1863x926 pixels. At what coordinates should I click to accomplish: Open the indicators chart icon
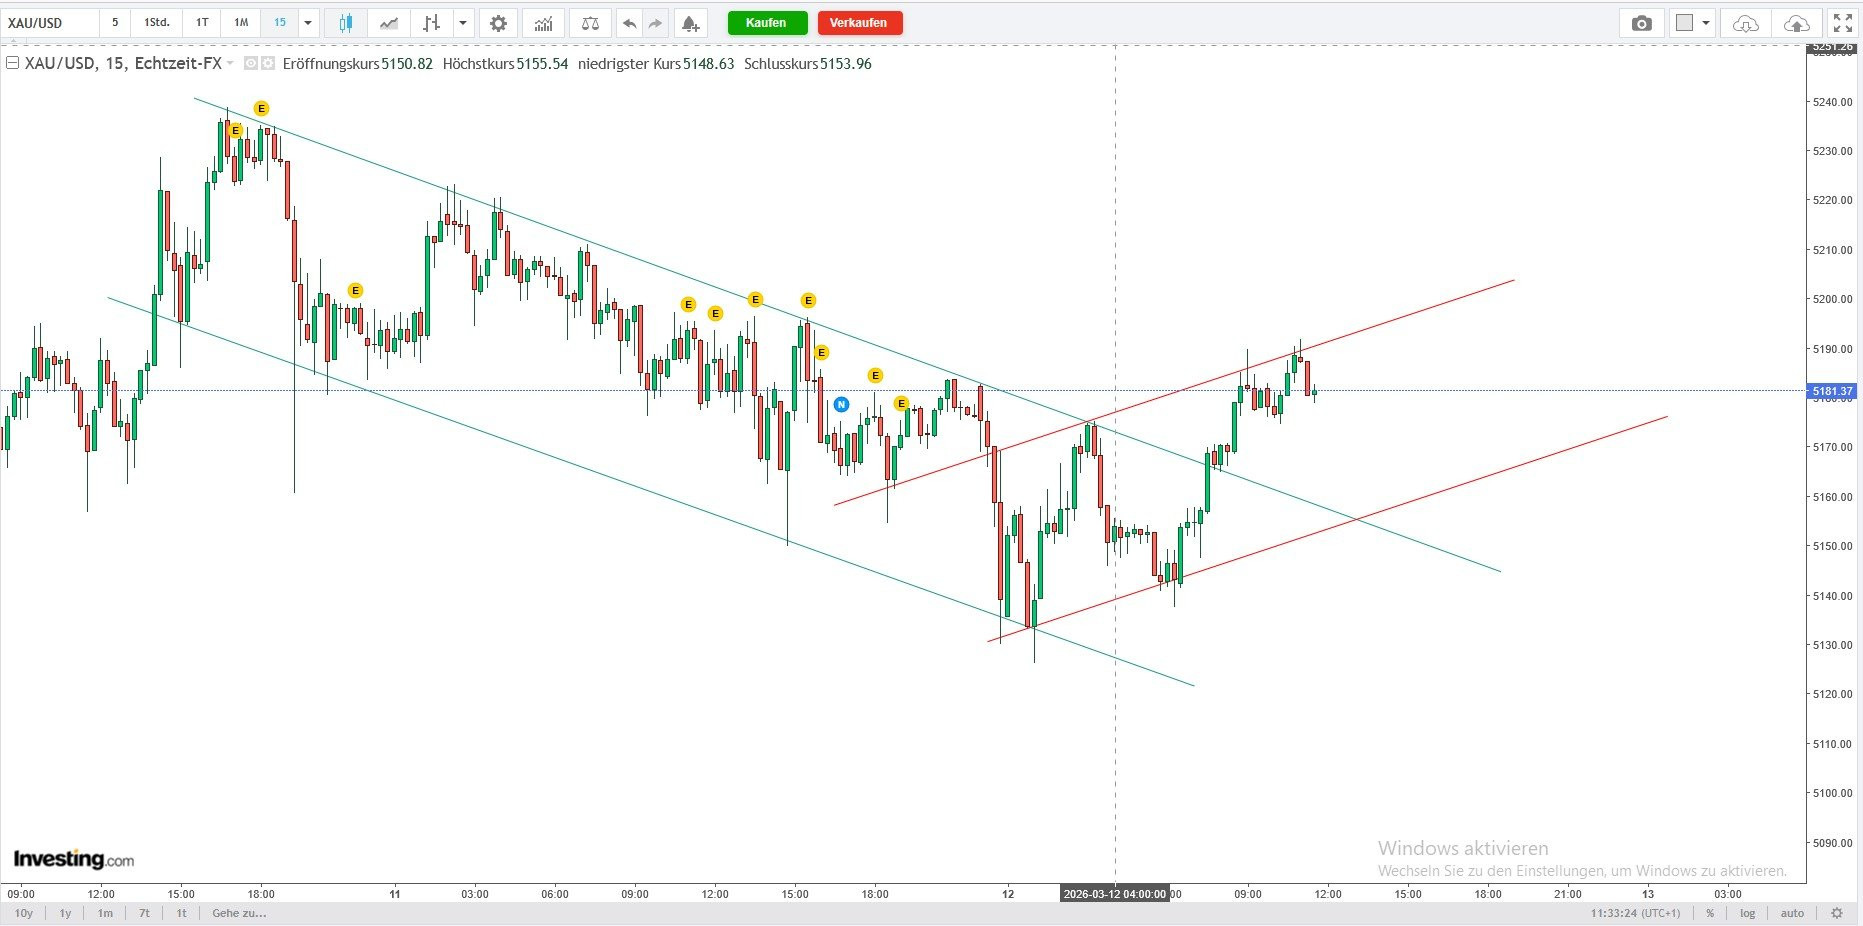coord(543,23)
